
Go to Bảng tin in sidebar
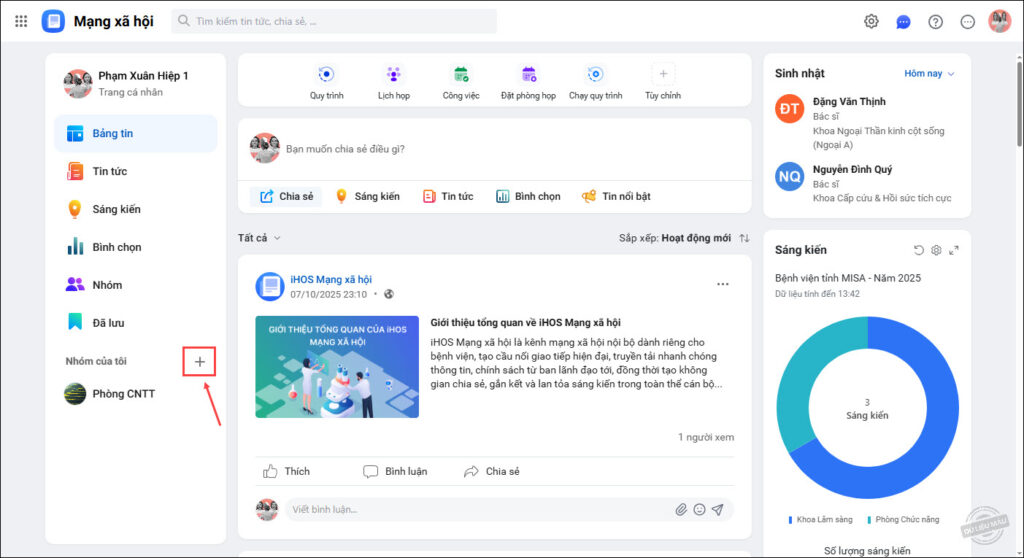tap(136, 133)
